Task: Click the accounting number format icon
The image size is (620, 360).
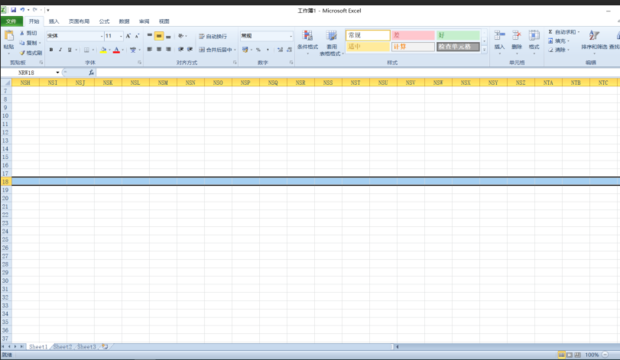Action: point(245,49)
